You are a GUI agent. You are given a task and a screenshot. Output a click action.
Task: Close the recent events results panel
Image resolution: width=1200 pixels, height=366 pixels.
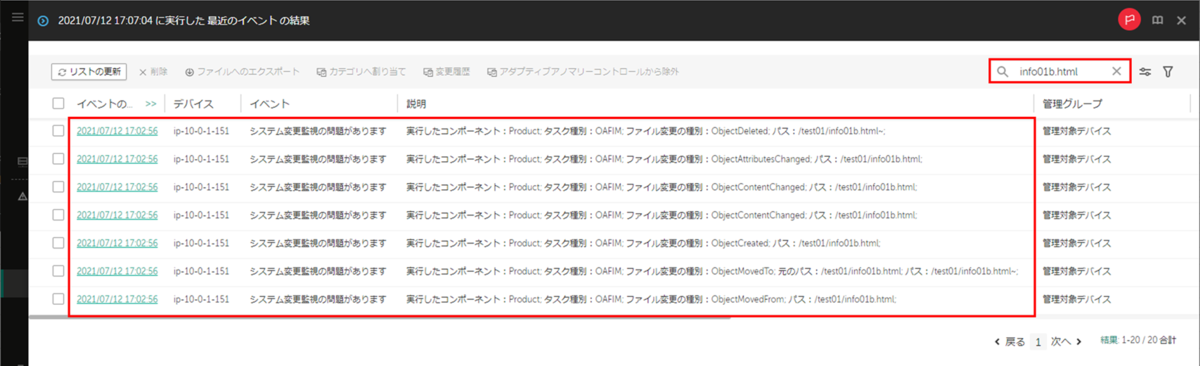pyautogui.click(x=1181, y=19)
